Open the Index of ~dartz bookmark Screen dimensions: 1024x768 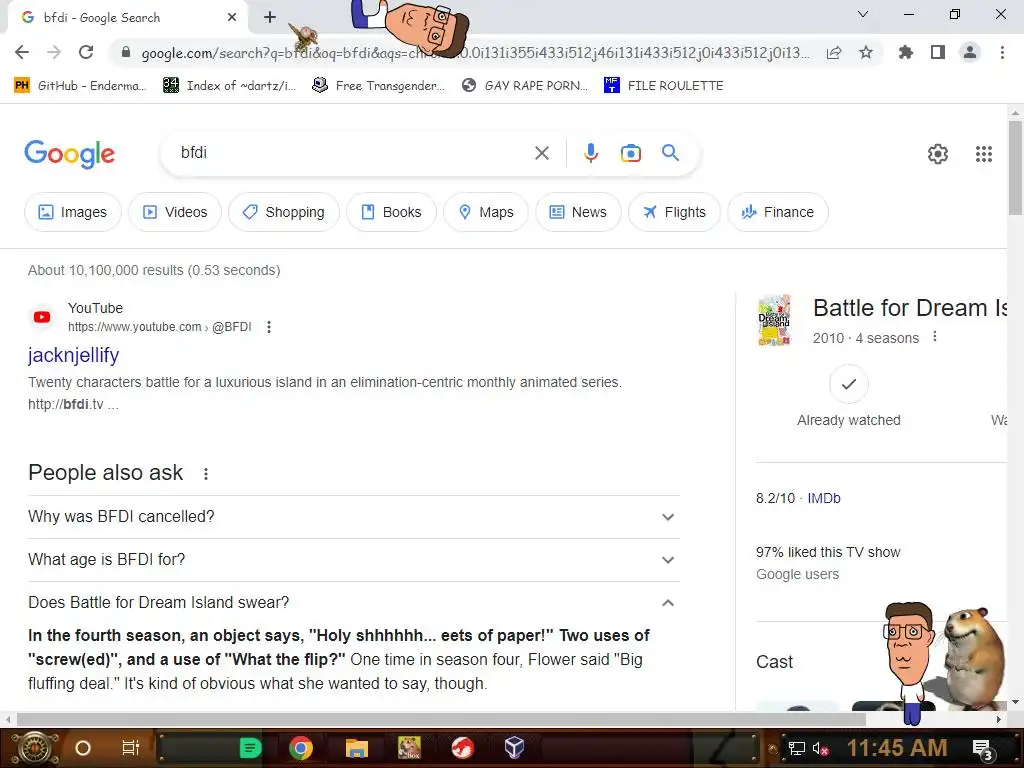pos(230,86)
